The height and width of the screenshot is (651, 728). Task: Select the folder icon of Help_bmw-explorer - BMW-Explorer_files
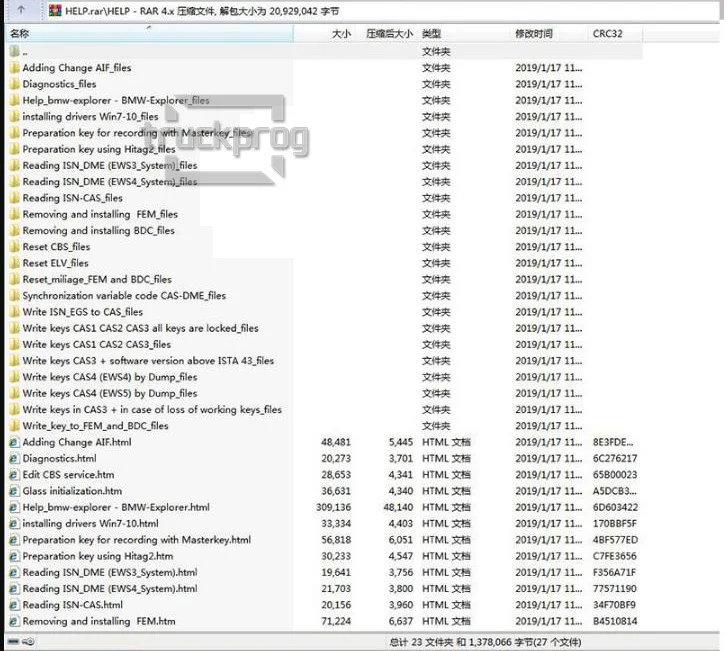tap(14, 100)
